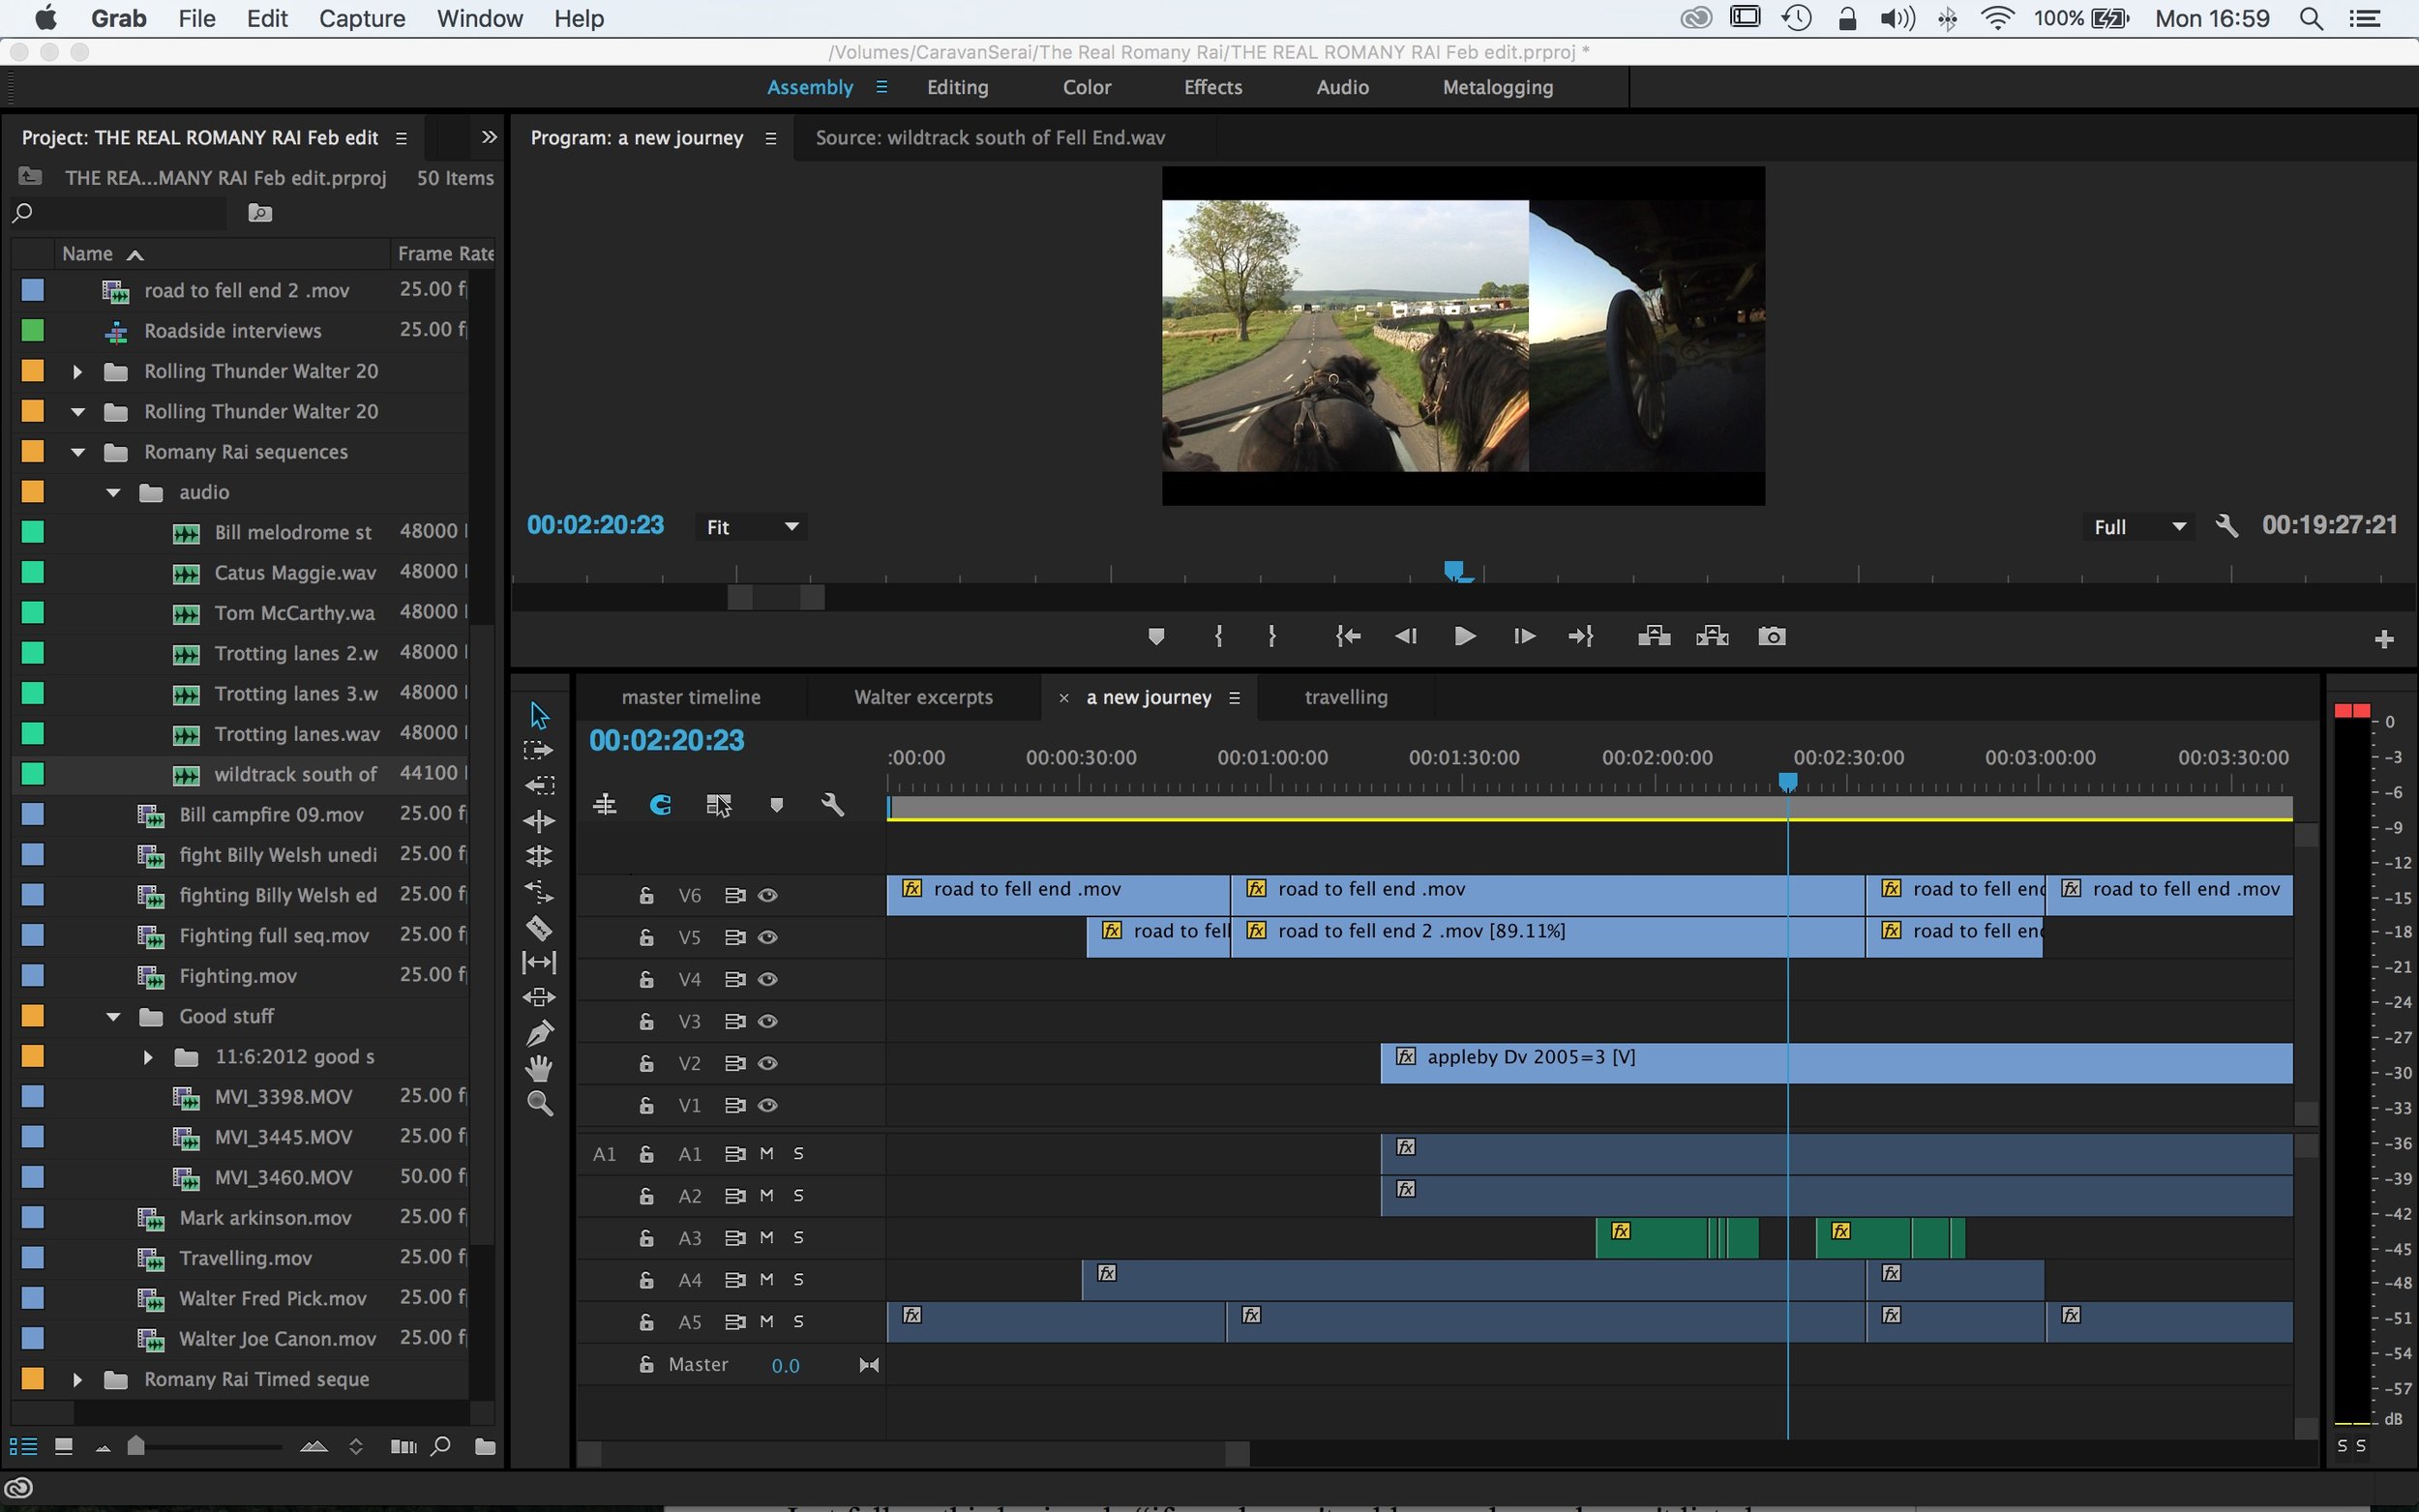Select the Track Select Forward tool
The image size is (2419, 1512).
(539, 750)
